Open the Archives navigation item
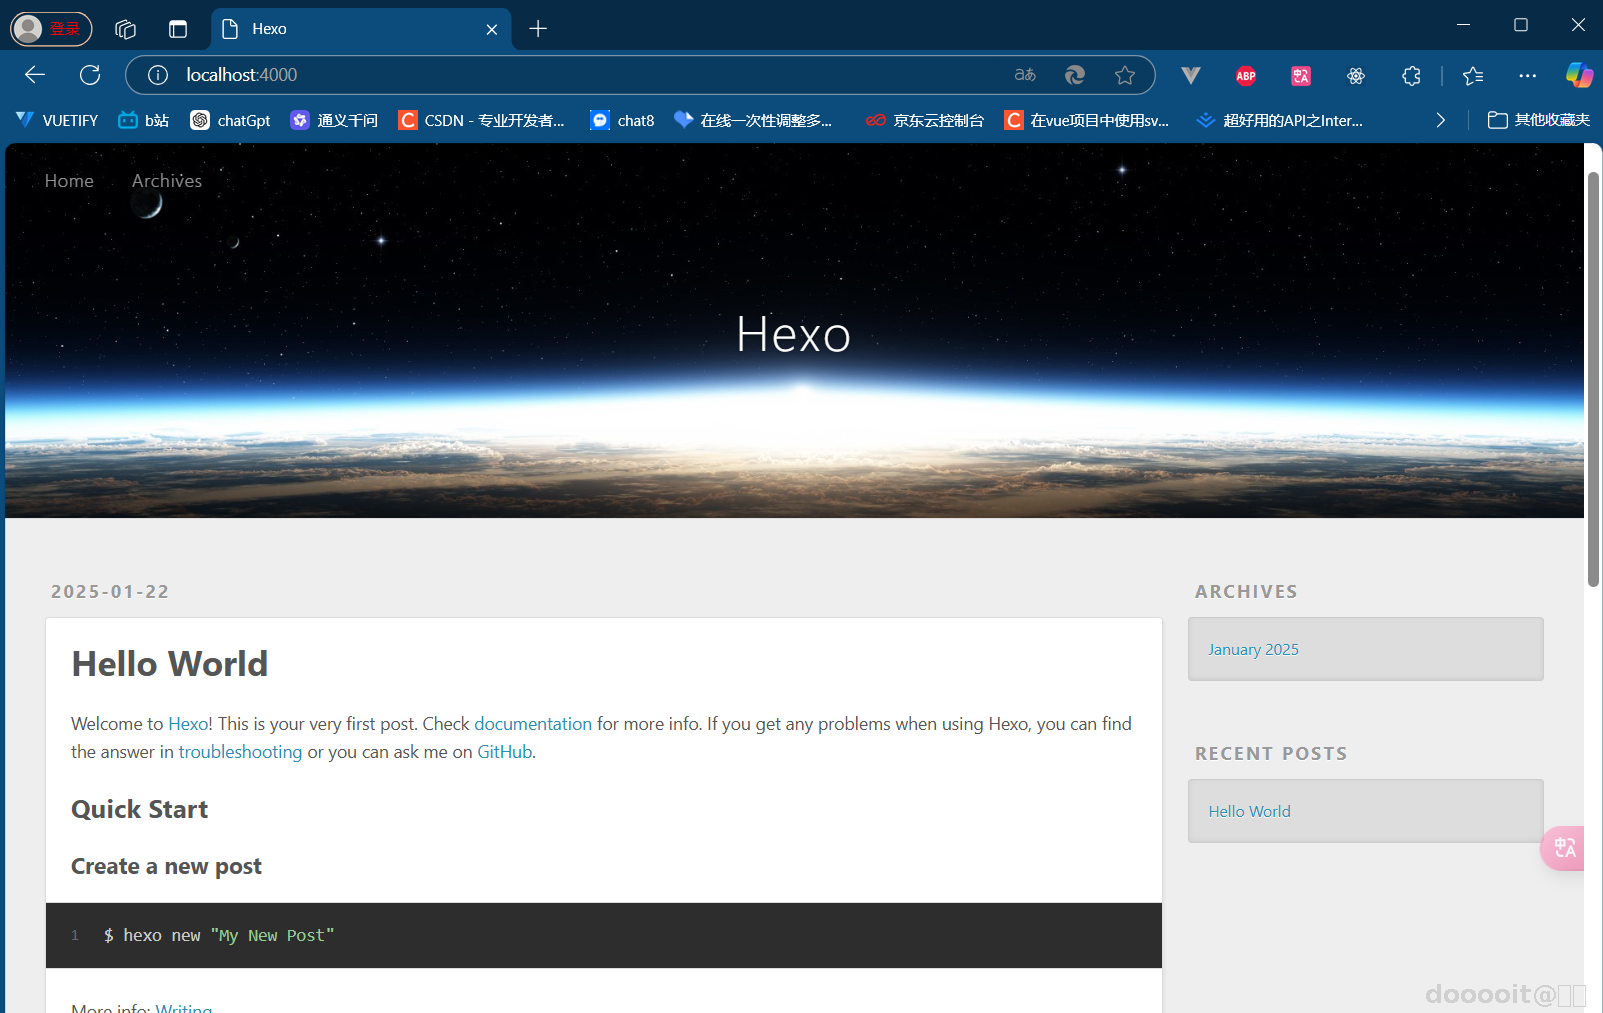The height and width of the screenshot is (1013, 1603). tap(167, 181)
